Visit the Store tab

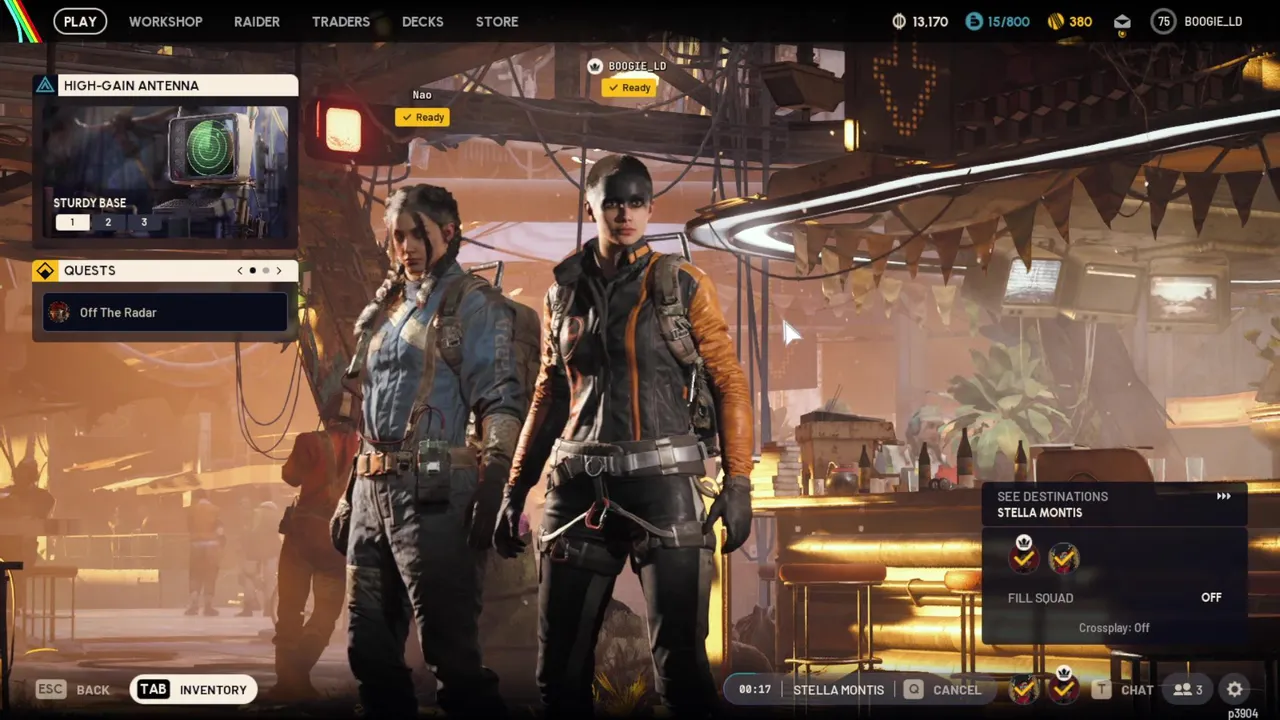point(497,21)
